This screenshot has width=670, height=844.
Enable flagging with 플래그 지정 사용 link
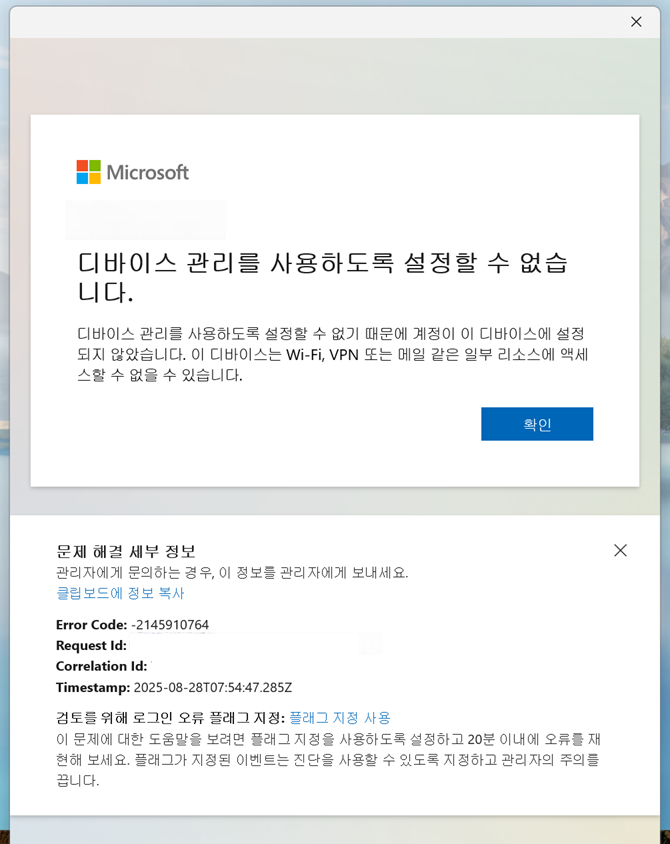click(x=340, y=718)
